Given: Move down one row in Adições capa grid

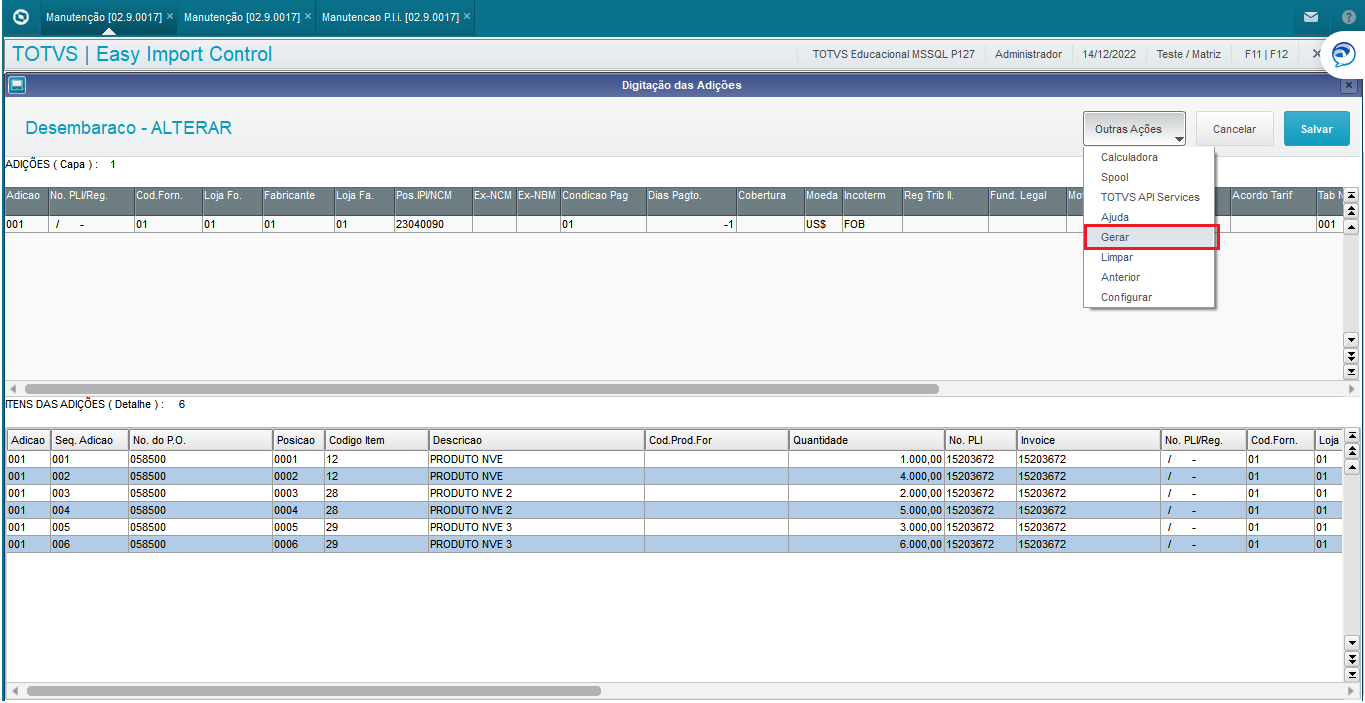Looking at the screenshot, I should [1351, 340].
